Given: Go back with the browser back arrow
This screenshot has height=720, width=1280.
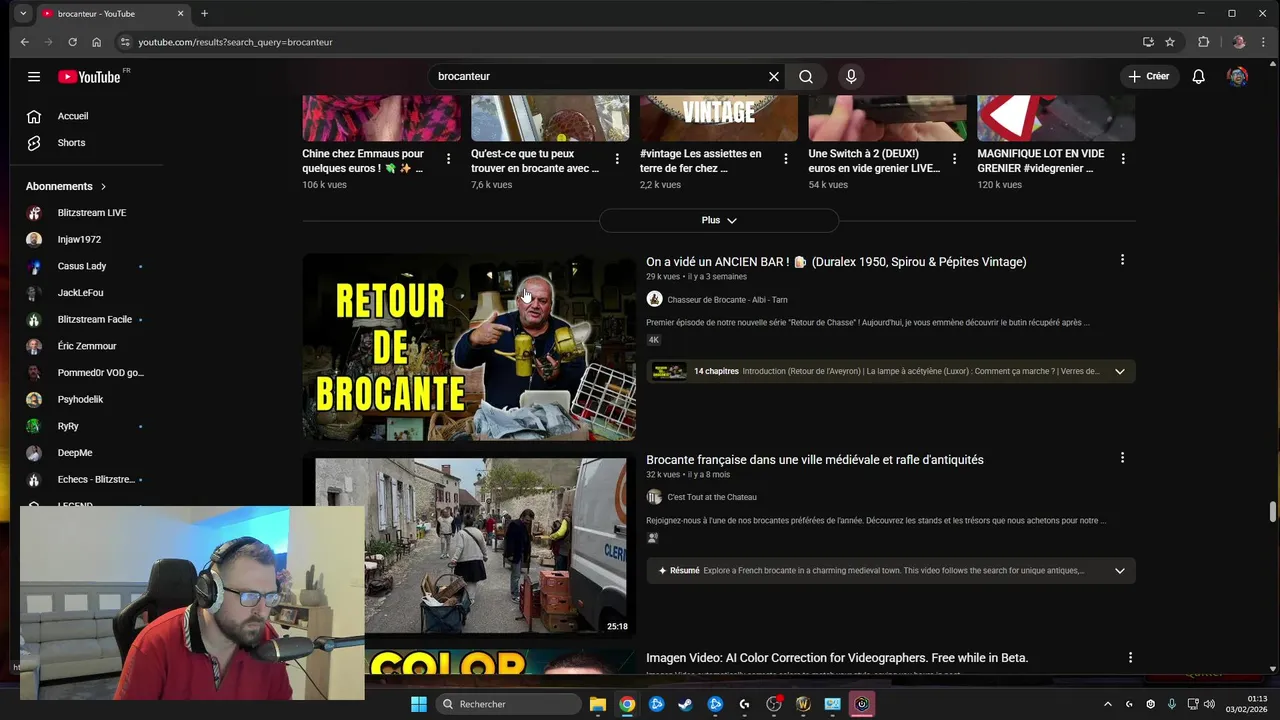Looking at the screenshot, I should (x=25, y=42).
